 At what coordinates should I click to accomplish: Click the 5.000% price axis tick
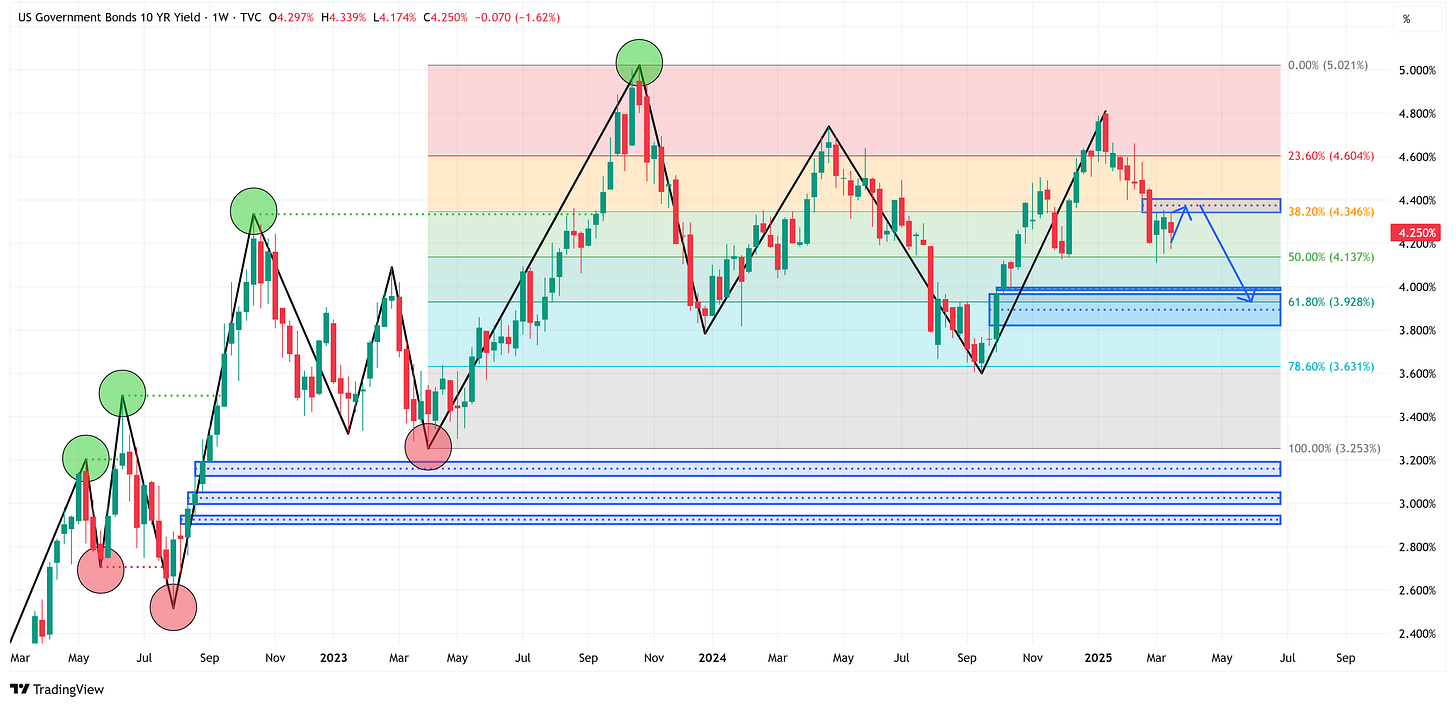tap(1419, 71)
